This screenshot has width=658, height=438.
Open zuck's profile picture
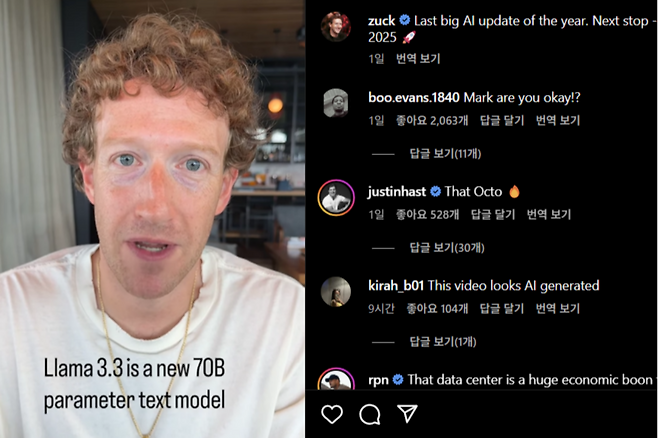(336, 27)
